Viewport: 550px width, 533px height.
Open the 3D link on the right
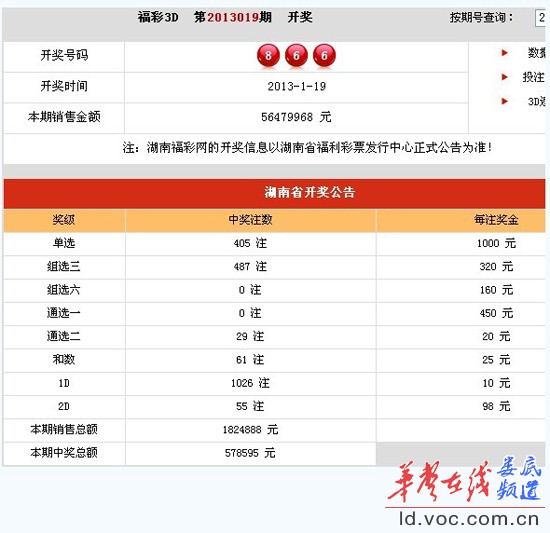click(x=537, y=101)
